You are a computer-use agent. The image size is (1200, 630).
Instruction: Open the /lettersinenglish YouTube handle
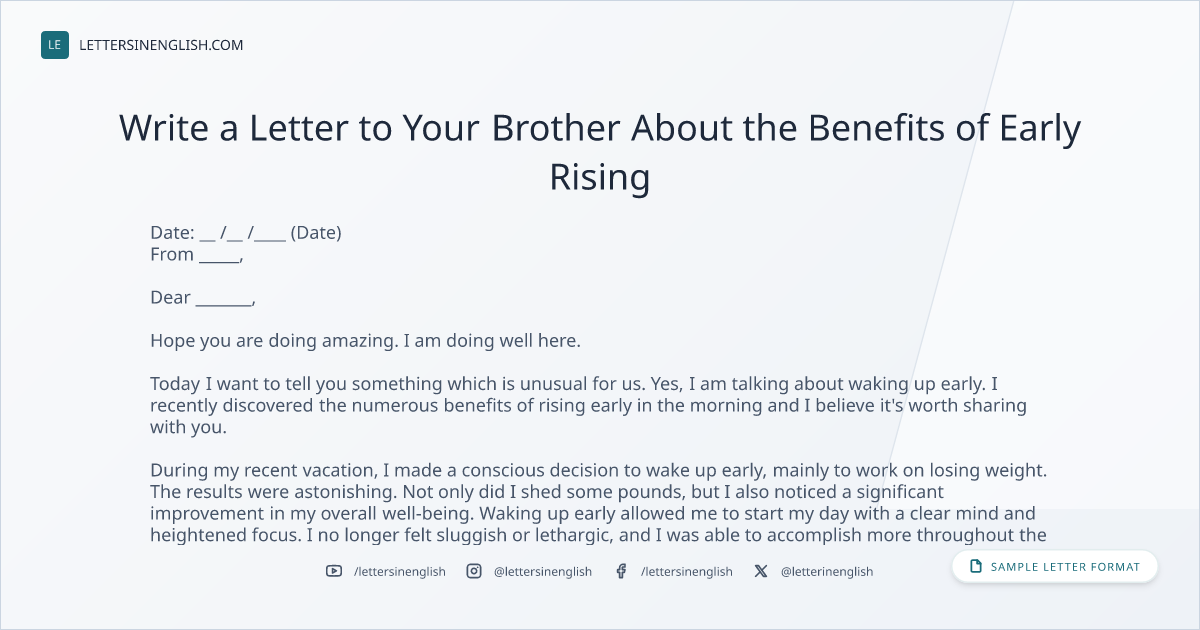click(400, 571)
